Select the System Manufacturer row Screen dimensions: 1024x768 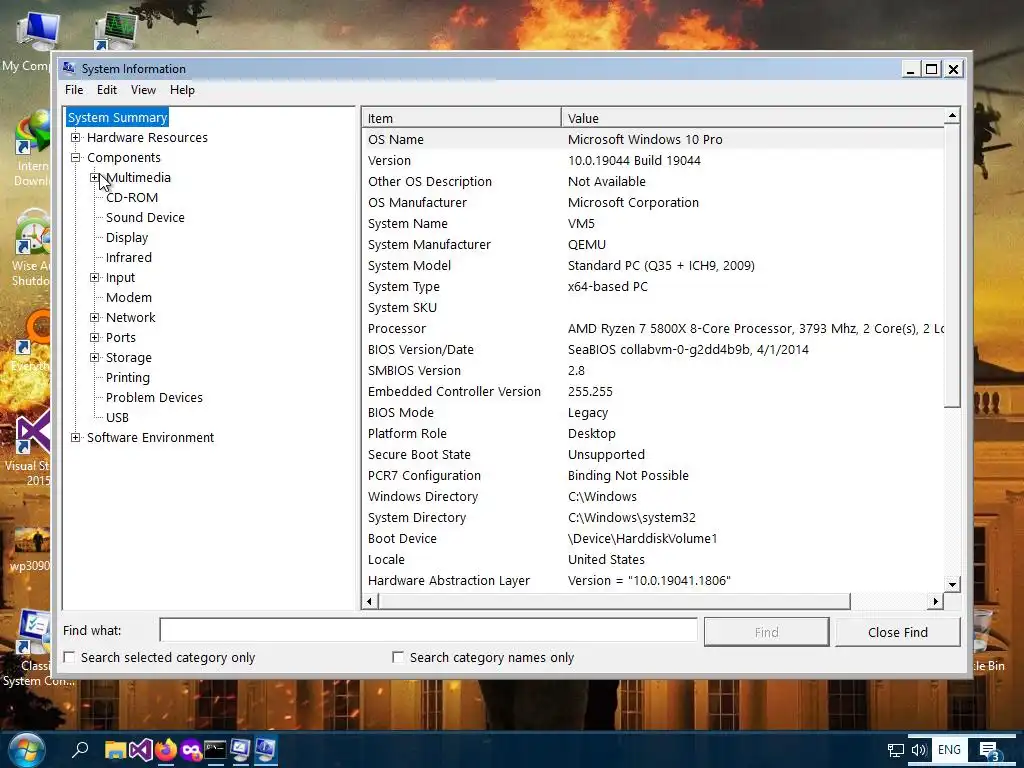[653, 244]
